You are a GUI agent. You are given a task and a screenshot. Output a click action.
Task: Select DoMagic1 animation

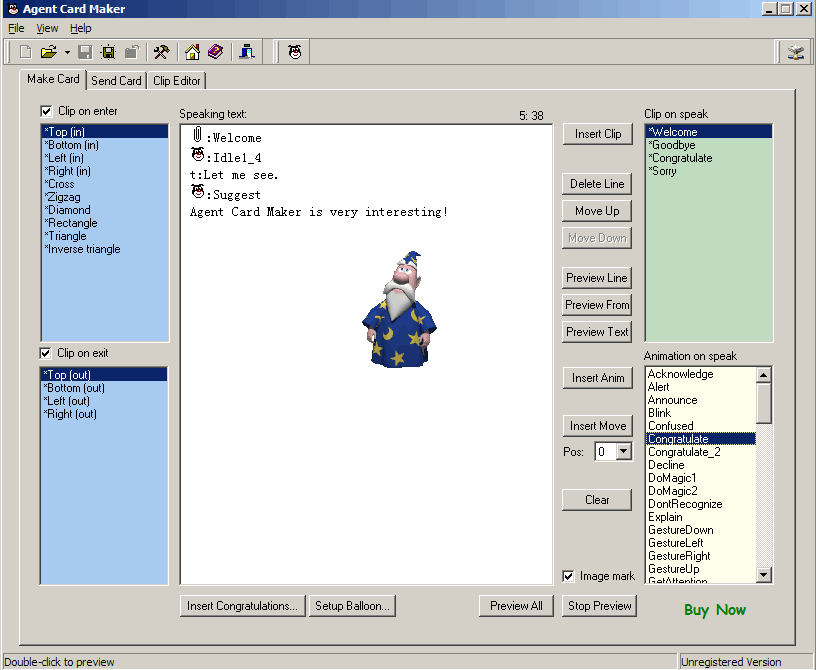(701, 478)
